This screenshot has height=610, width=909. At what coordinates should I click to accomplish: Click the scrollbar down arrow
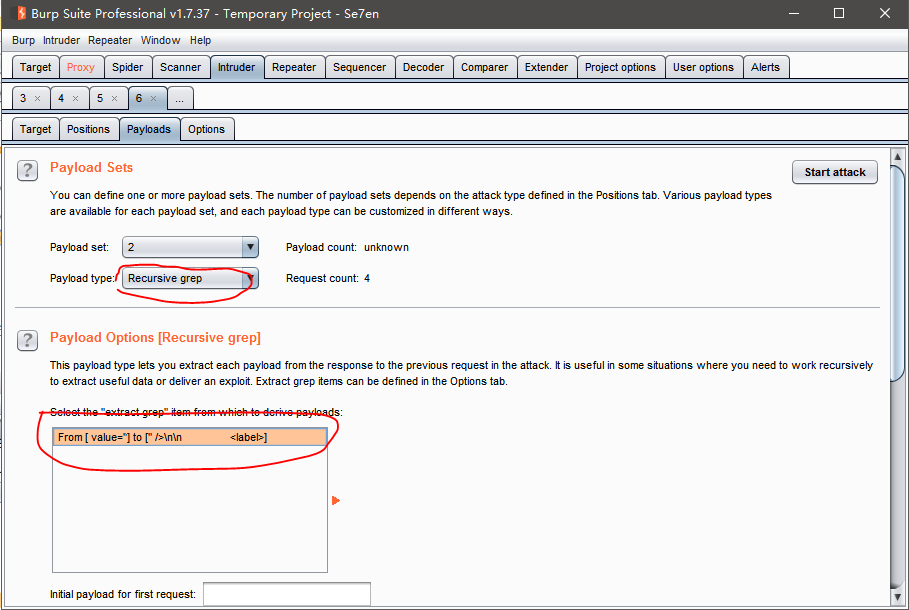897,596
